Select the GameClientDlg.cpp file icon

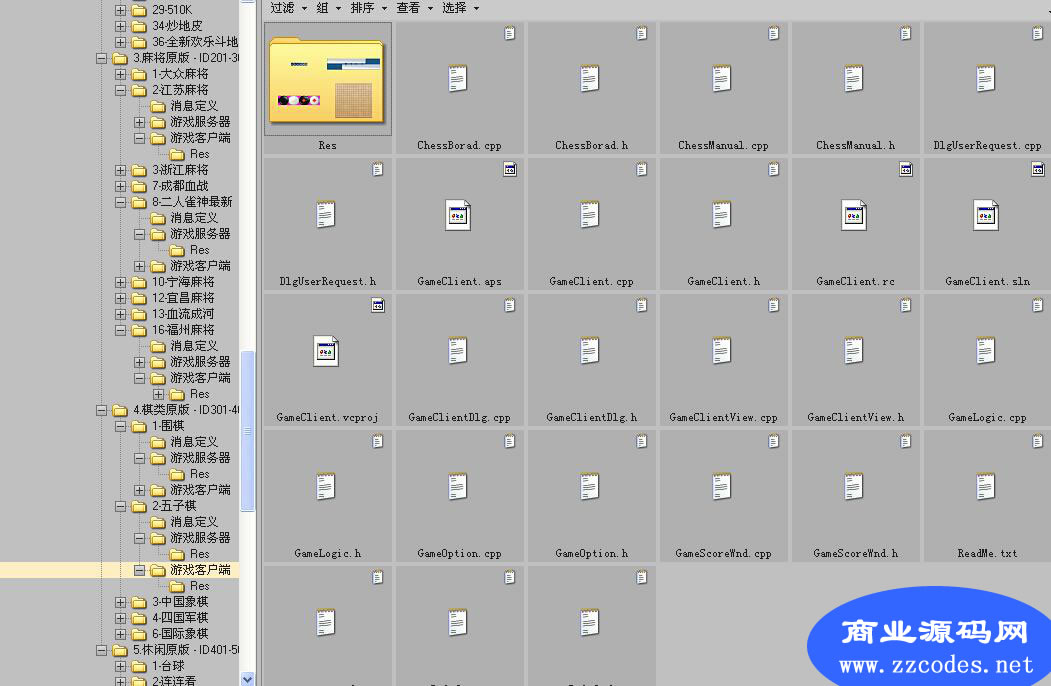coord(457,351)
